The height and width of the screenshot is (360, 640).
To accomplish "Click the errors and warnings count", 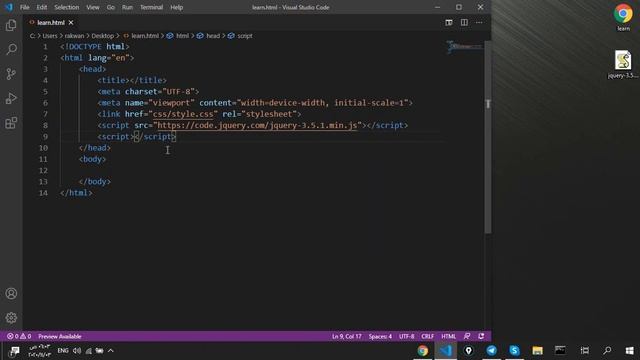I will 19,336.
